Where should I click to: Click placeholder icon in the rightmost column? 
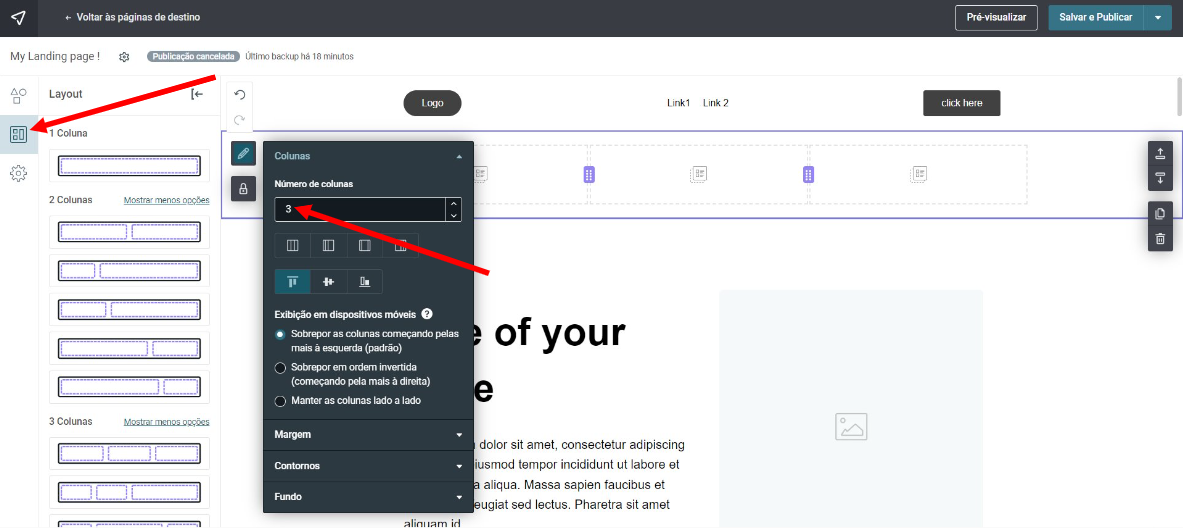[x=918, y=174]
